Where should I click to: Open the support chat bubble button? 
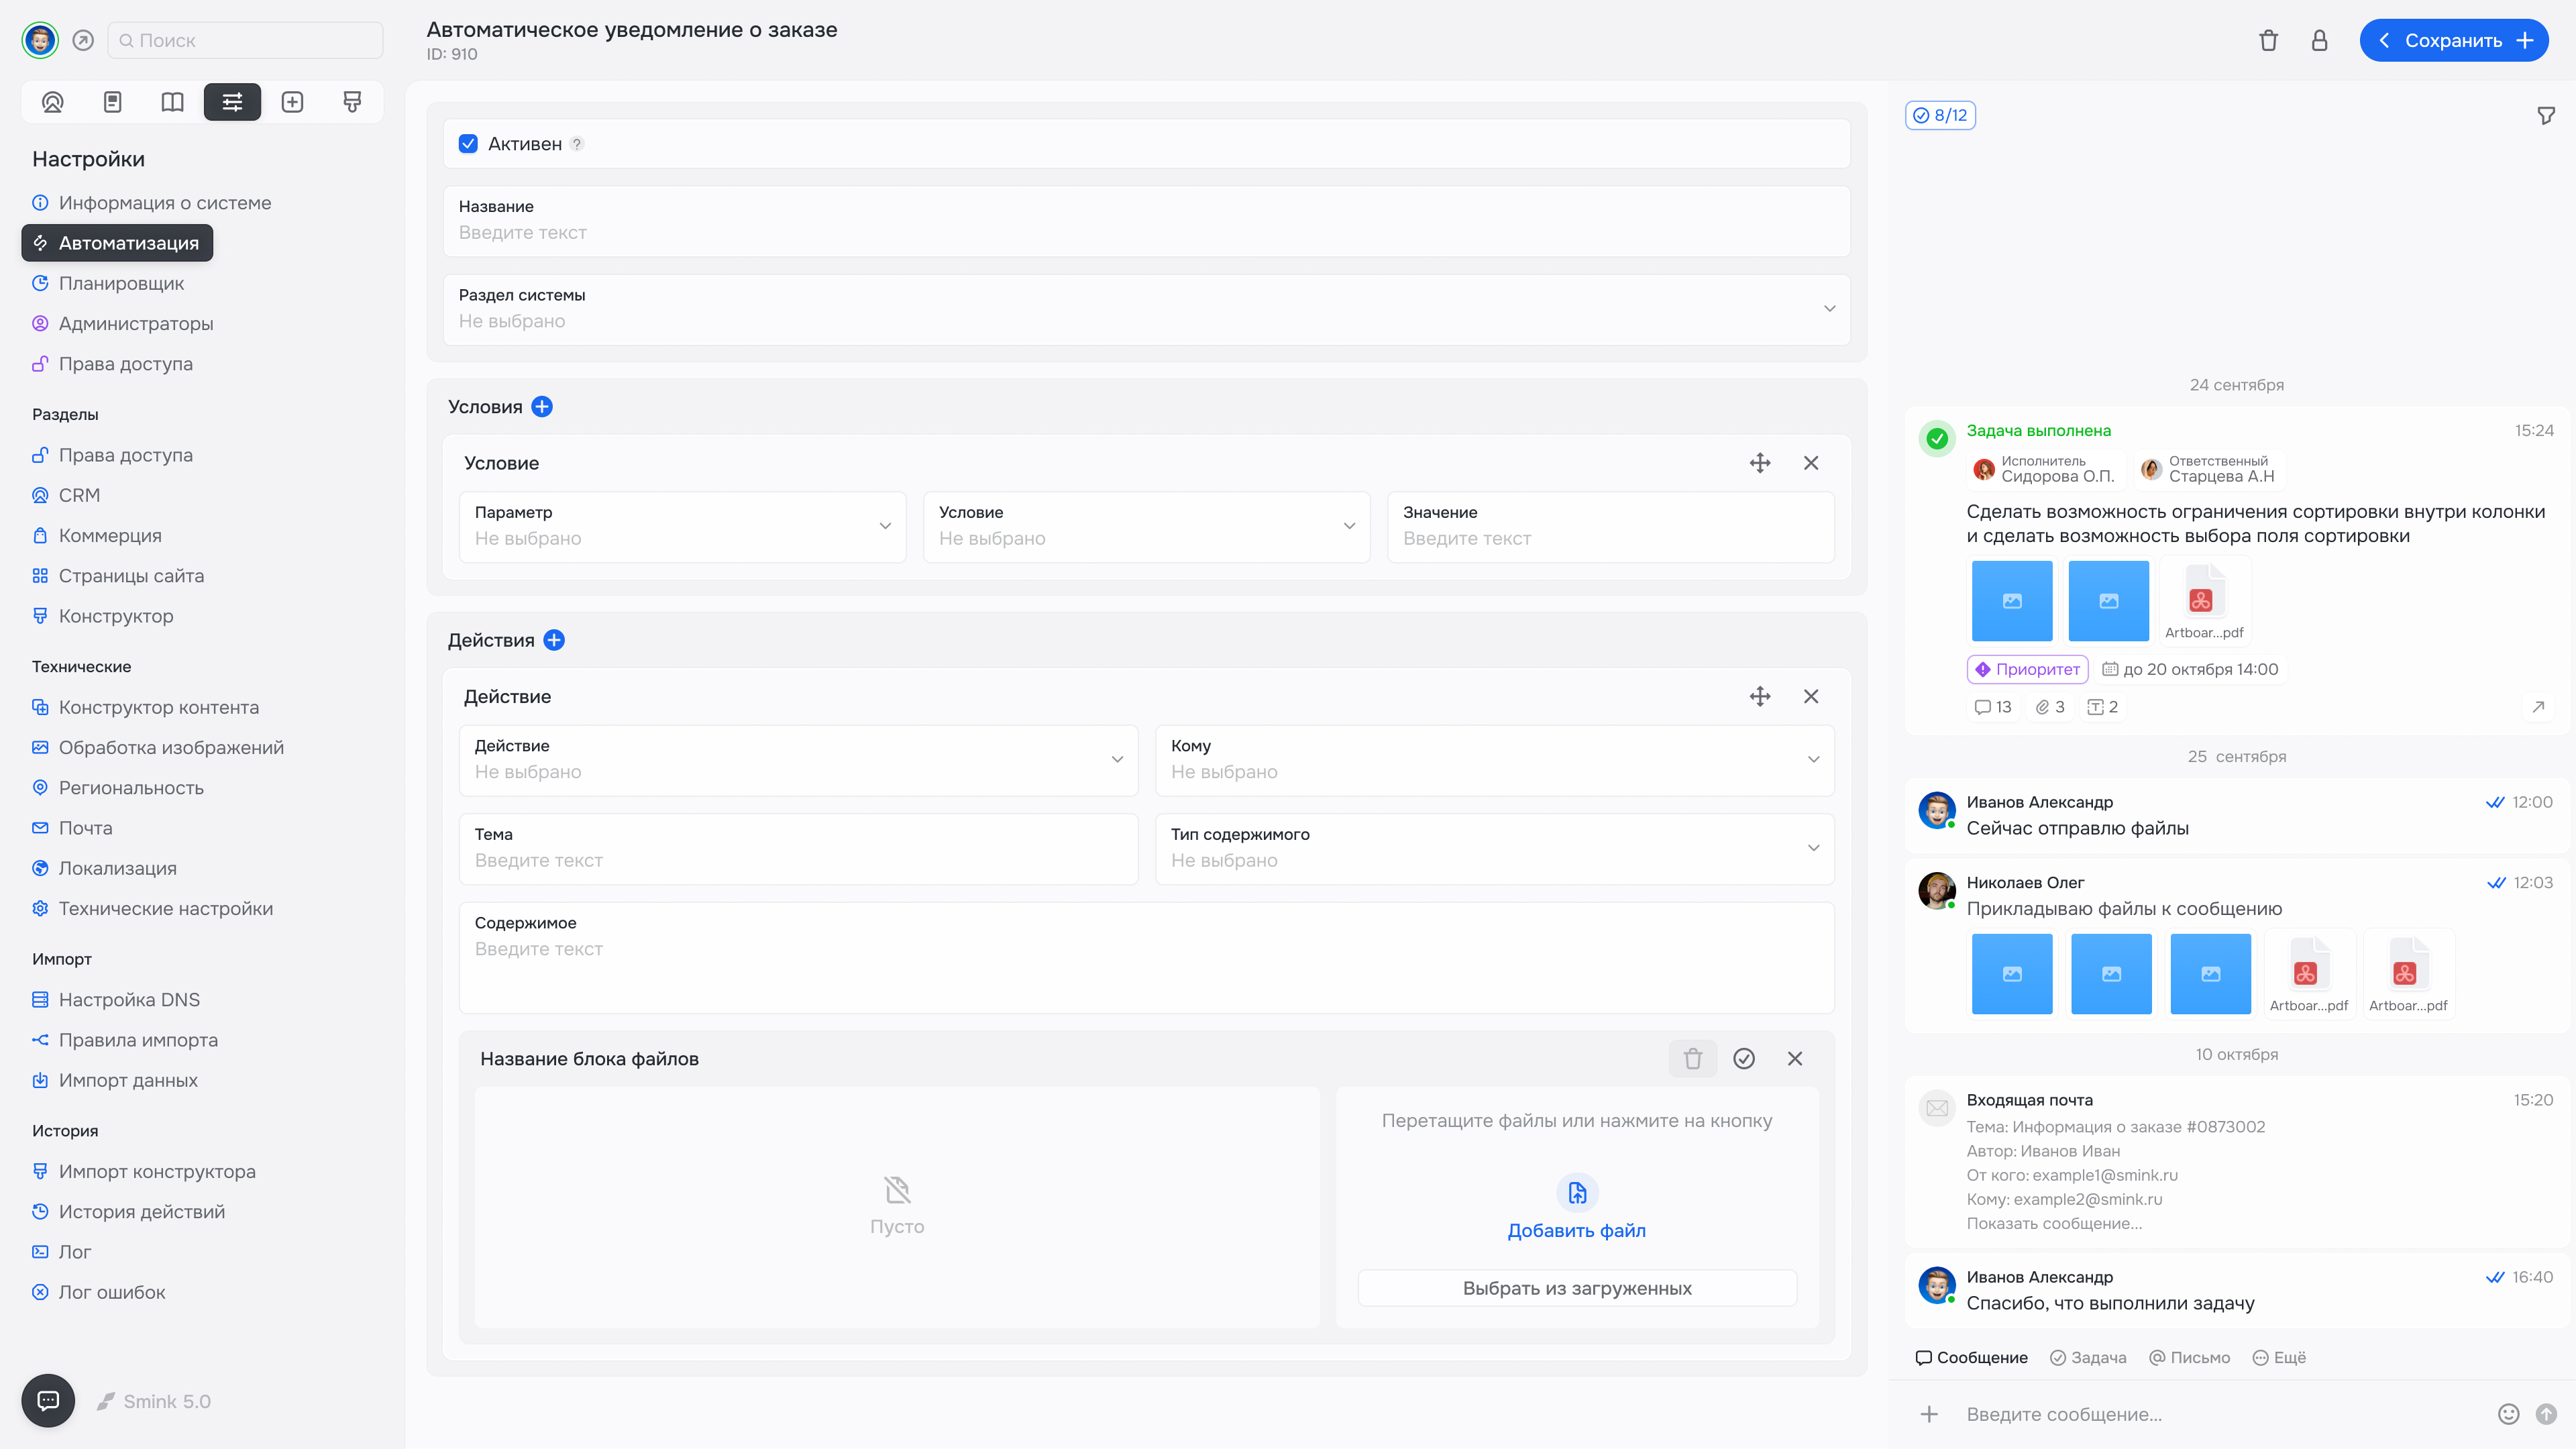coord(48,1400)
